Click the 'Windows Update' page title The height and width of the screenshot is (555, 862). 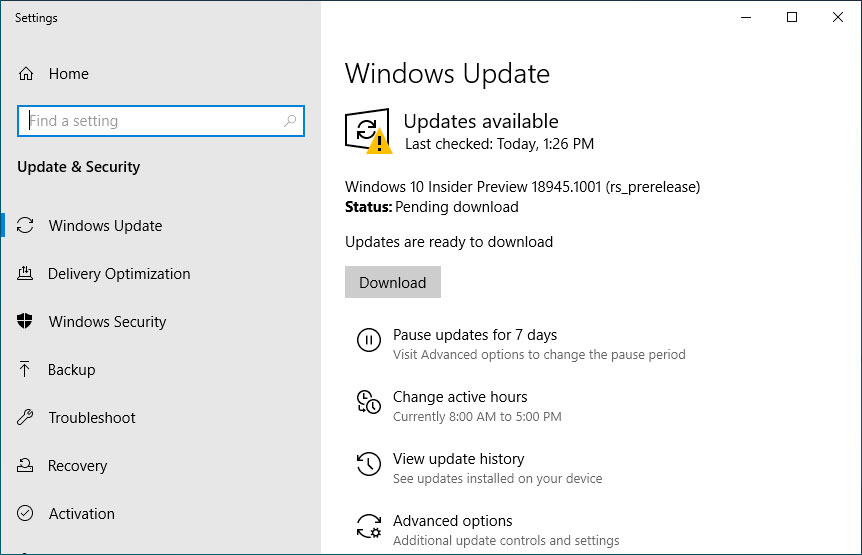447,74
